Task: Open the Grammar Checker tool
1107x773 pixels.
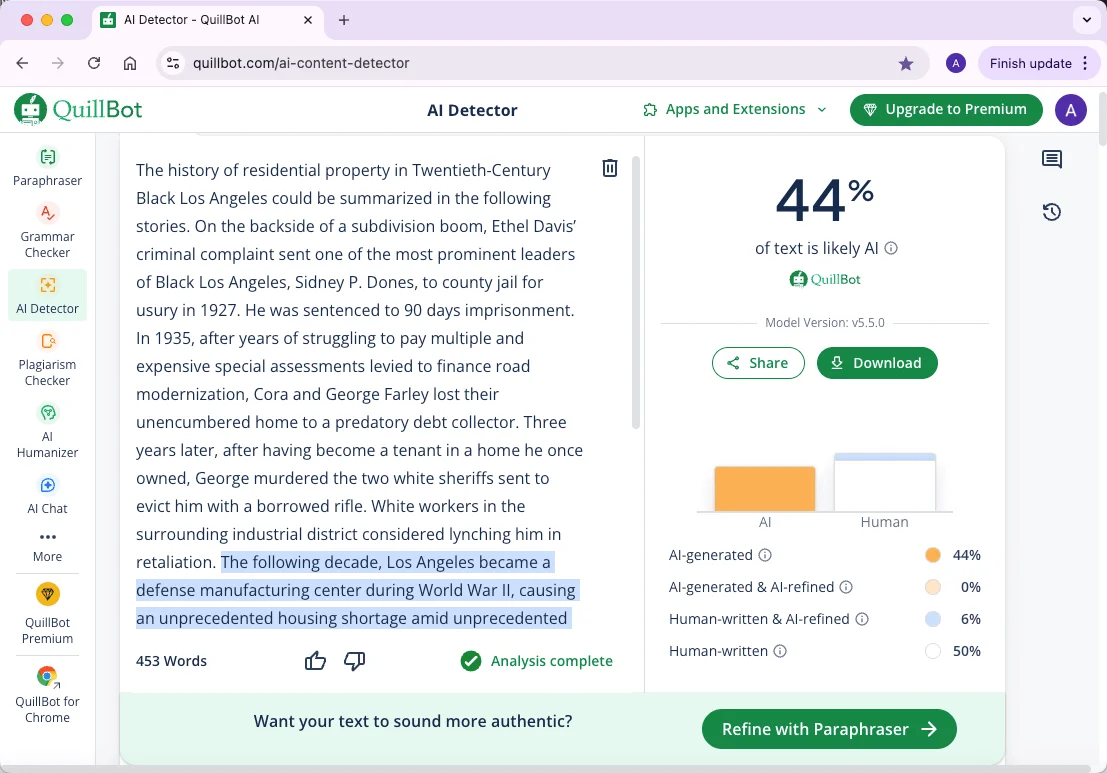Action: pos(47,232)
